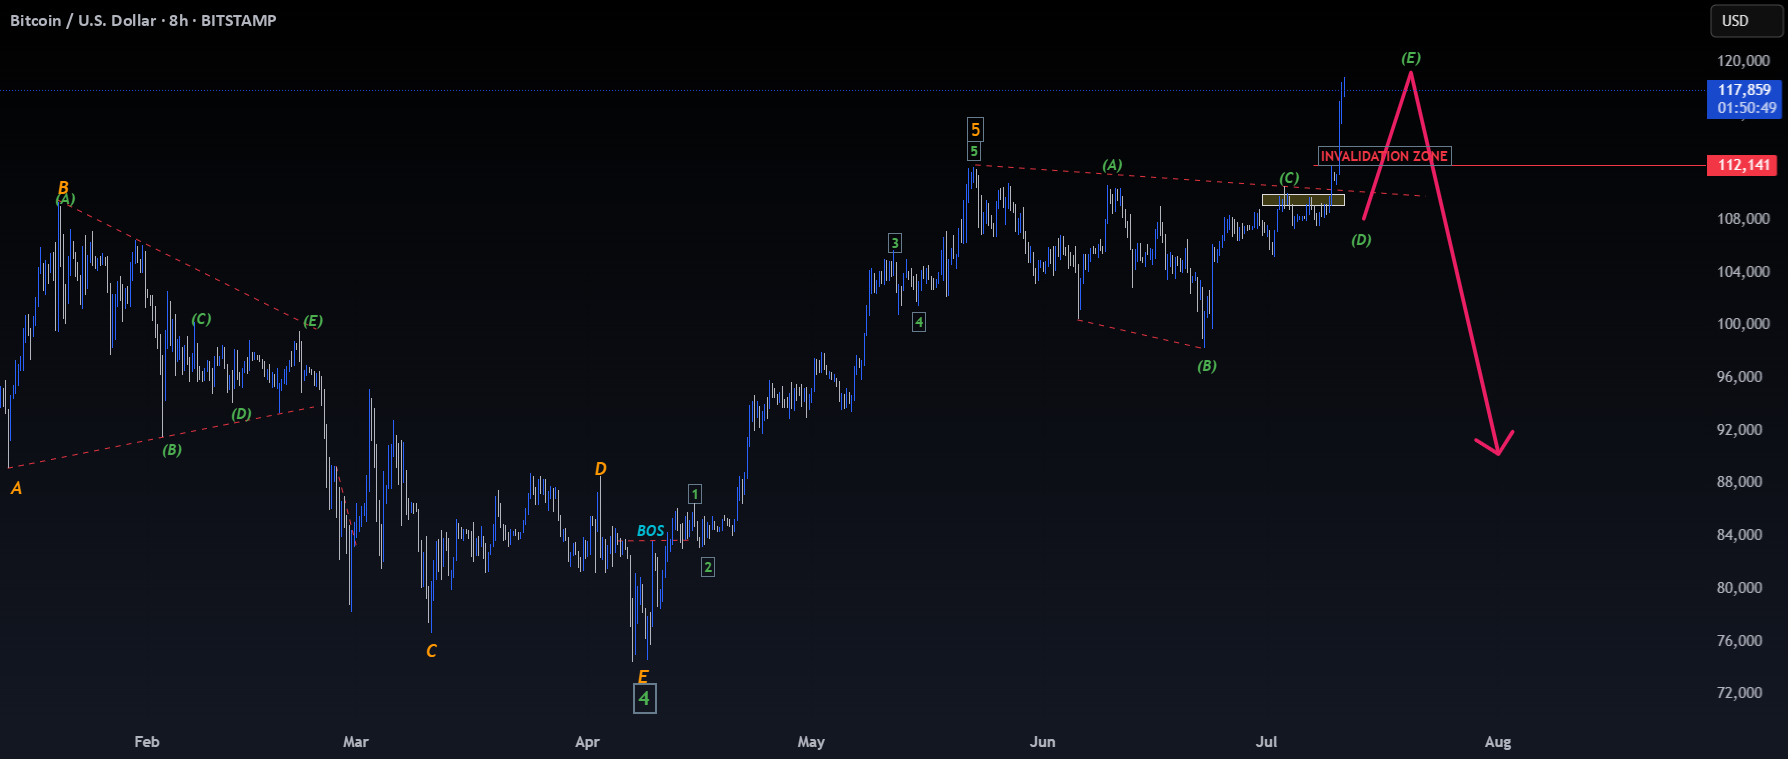1788x759 pixels.
Task: Click the 100,000 level on price scale
Action: pyautogui.click(x=1743, y=324)
